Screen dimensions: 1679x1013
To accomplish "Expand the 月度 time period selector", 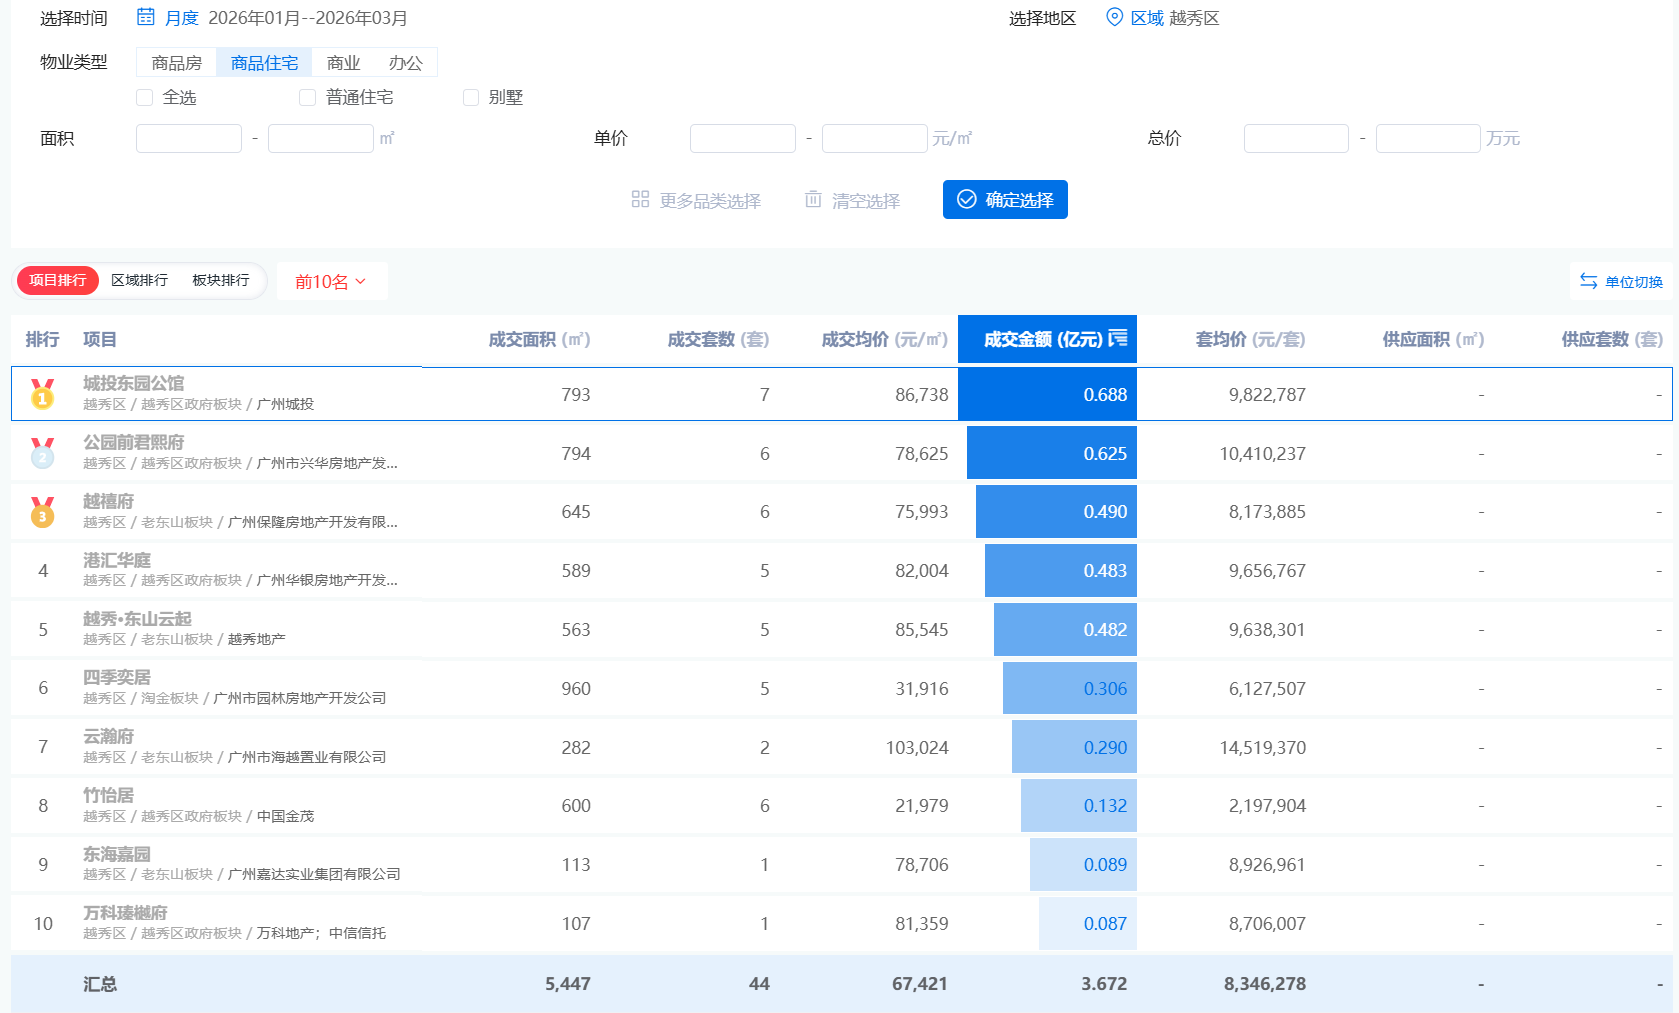I will (x=182, y=17).
